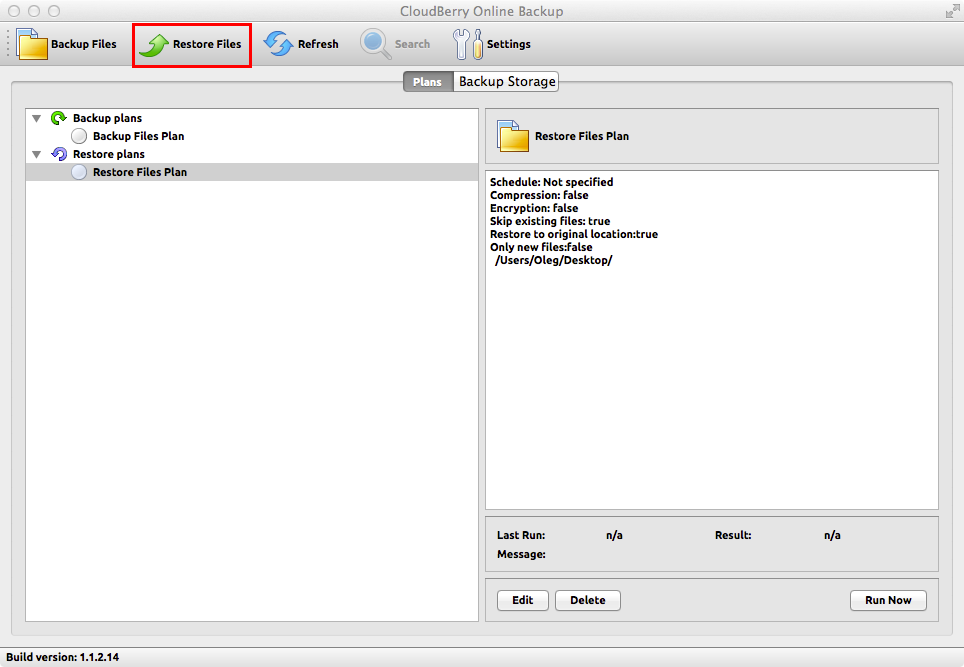
Task: Switch to the Plans tab
Action: coord(428,82)
